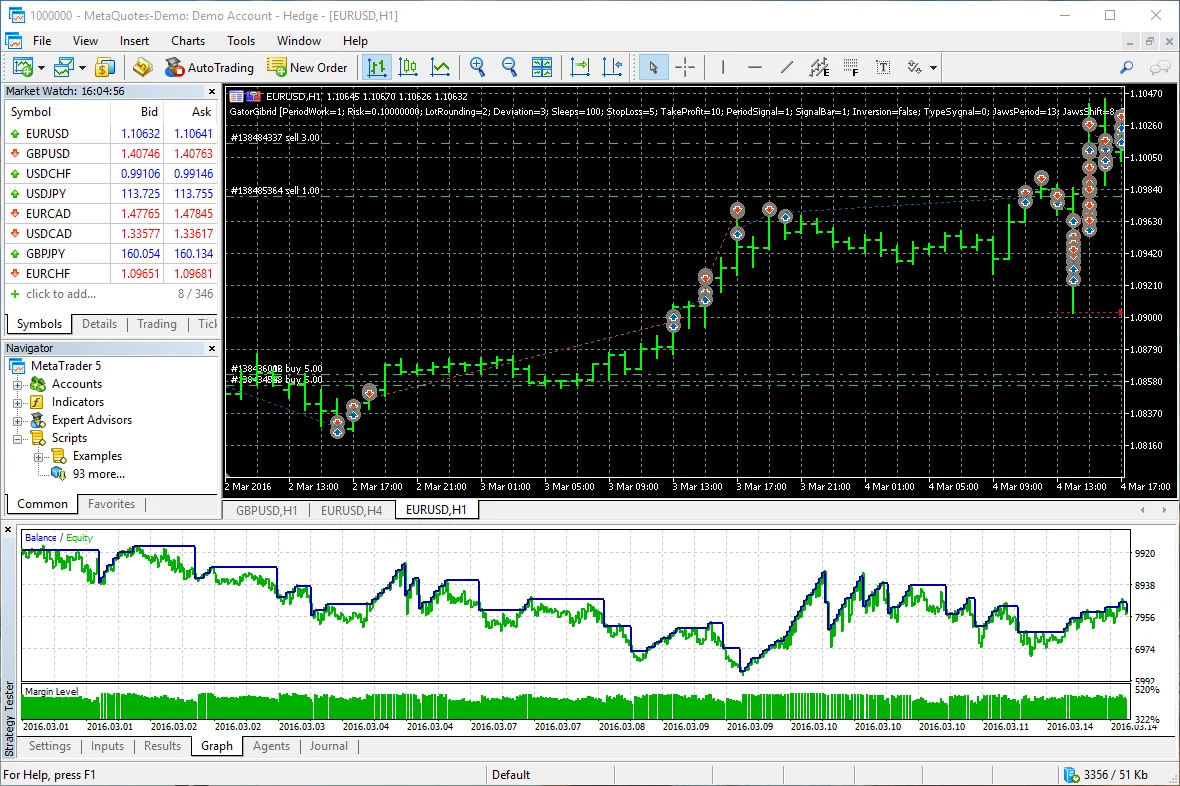
Task: Draw a horizontal line on the chart
Action: [755, 67]
